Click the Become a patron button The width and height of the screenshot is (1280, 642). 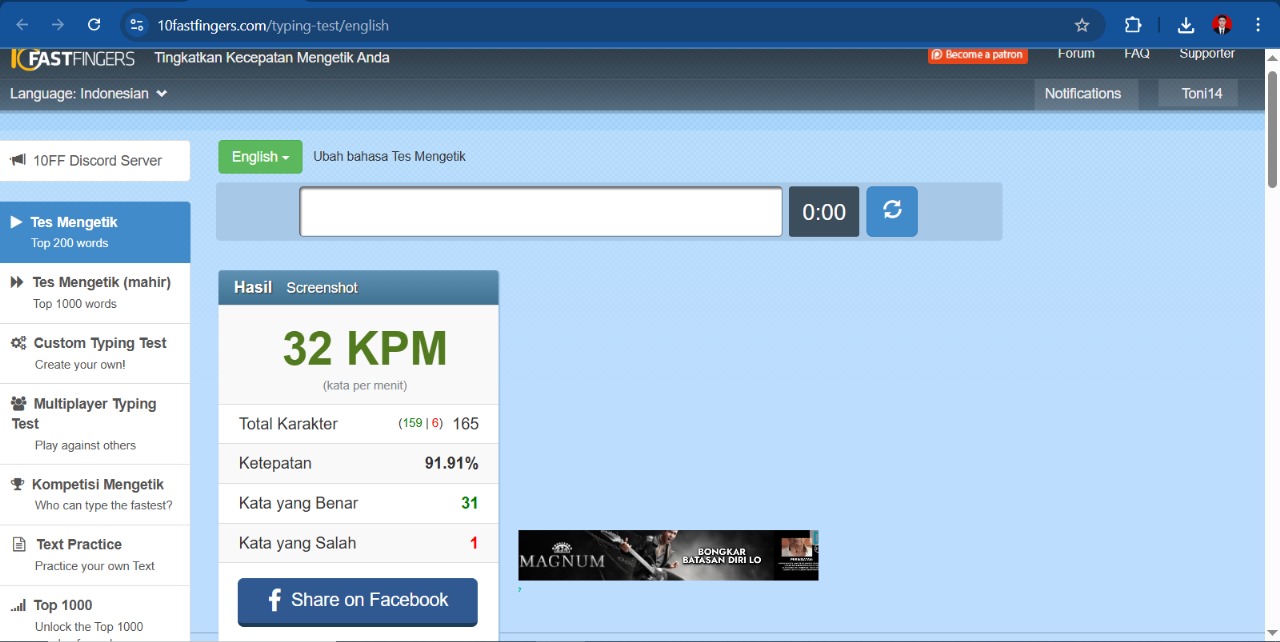(977, 55)
